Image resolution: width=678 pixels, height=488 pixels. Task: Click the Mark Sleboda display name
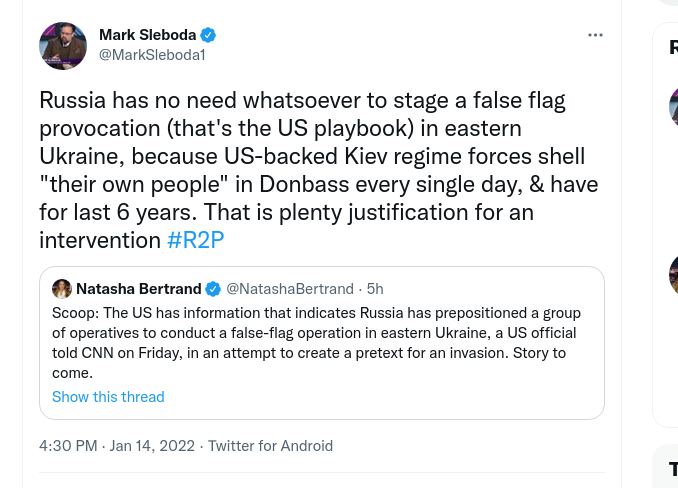pyautogui.click(x=147, y=35)
